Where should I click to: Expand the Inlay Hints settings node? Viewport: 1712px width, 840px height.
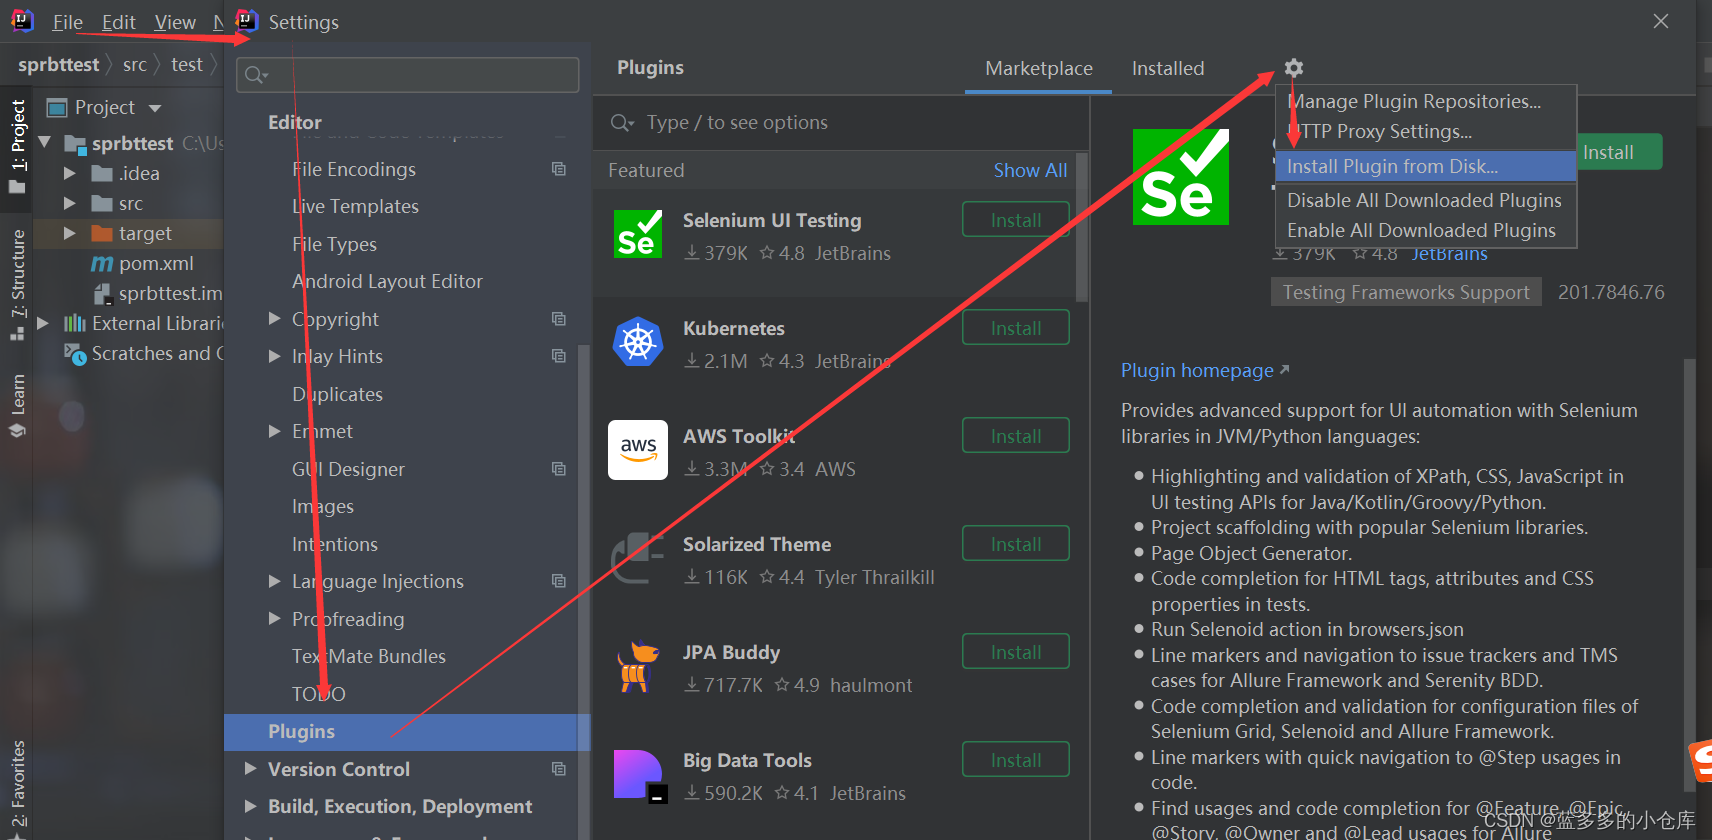point(274,356)
